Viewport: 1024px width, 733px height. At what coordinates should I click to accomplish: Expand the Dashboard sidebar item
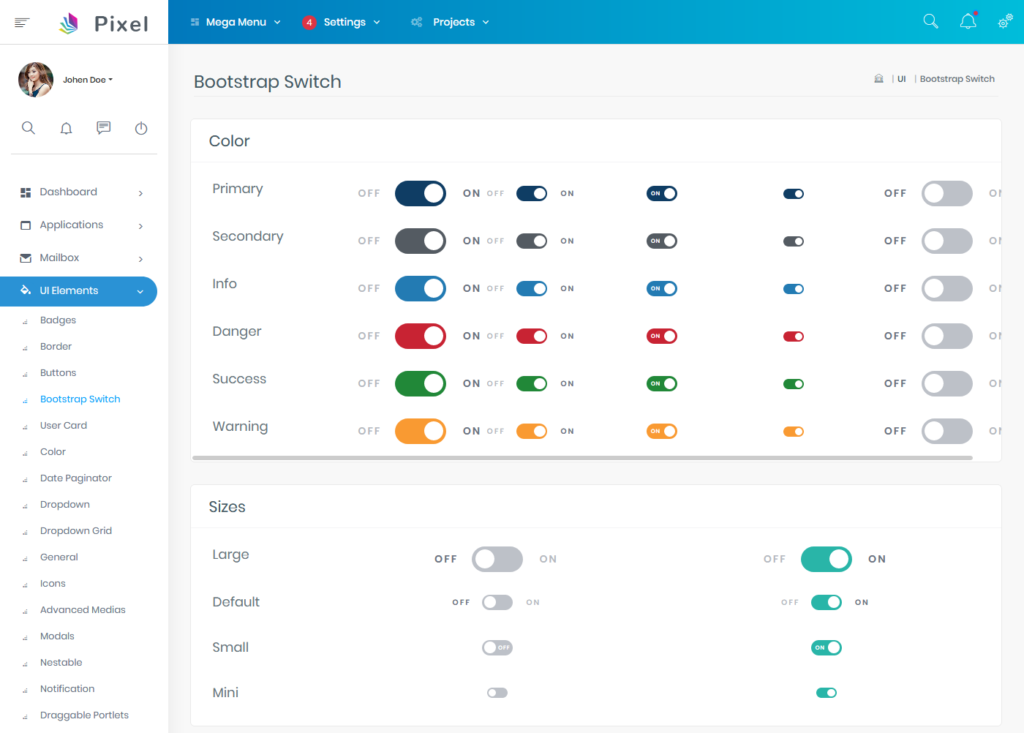click(x=66, y=192)
